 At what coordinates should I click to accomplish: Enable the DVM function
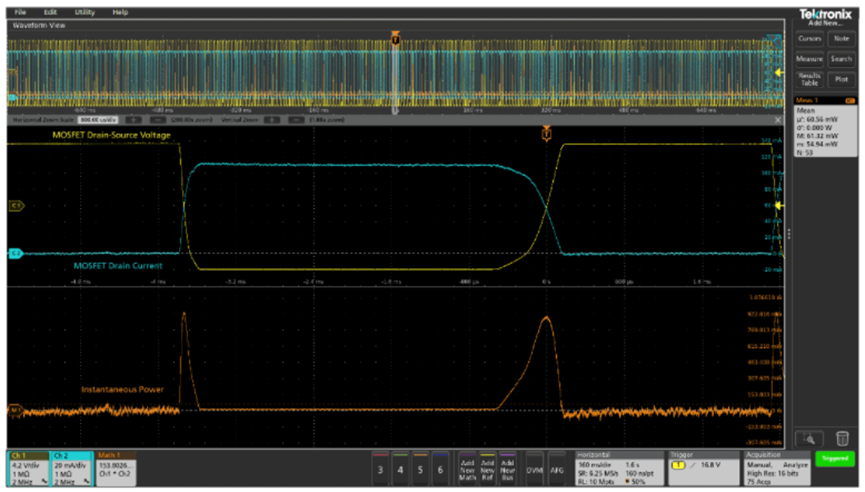pos(535,467)
